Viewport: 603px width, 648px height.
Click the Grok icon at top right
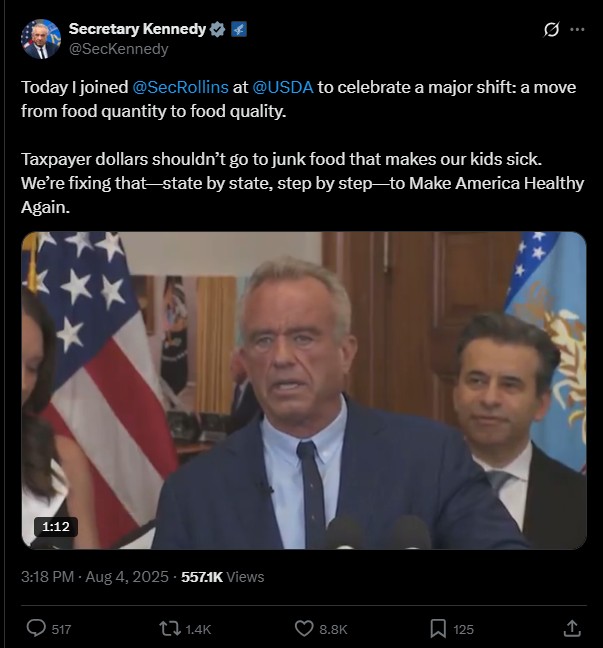(x=551, y=29)
